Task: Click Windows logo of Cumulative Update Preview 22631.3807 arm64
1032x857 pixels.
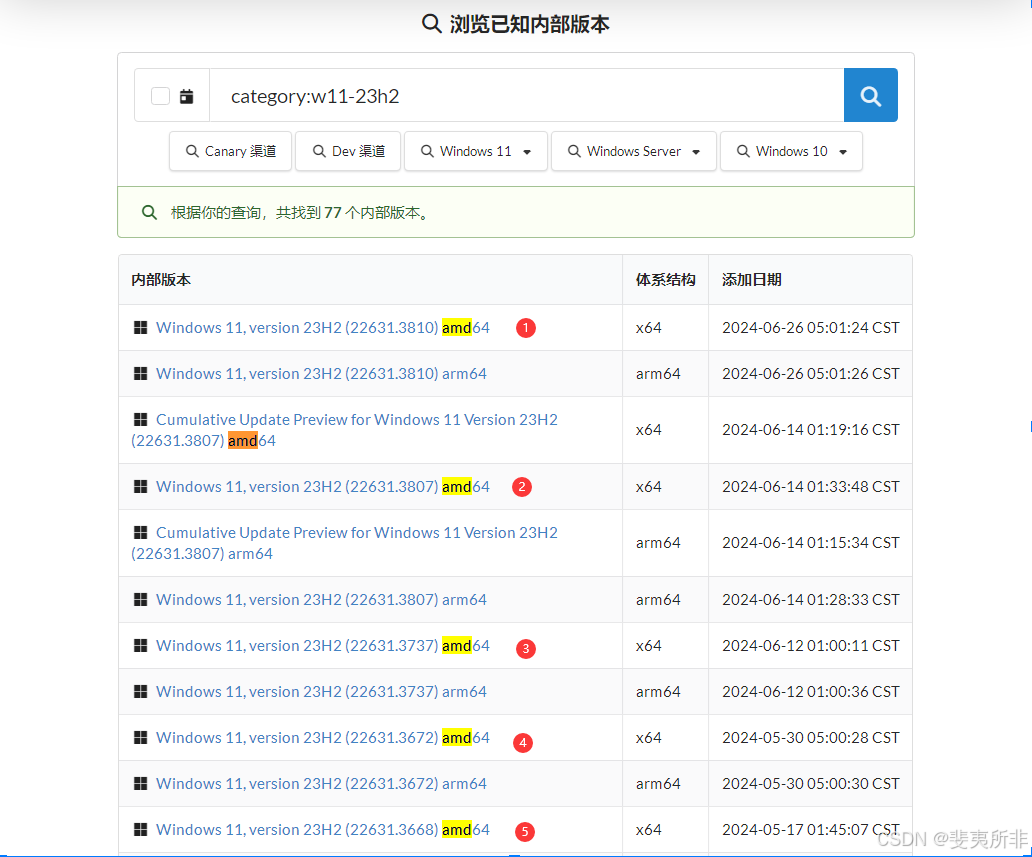Action: (140, 532)
